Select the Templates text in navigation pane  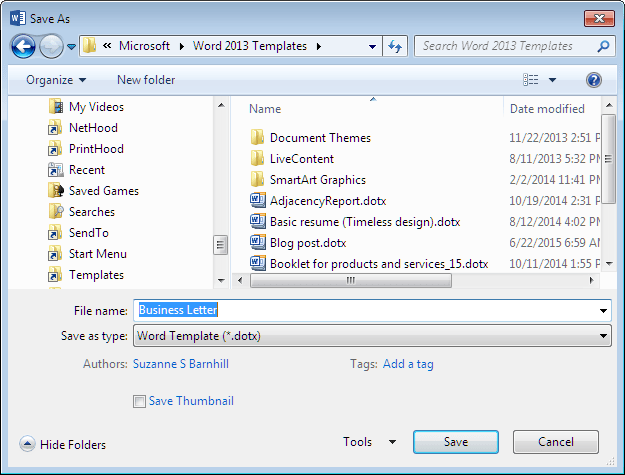coord(96,275)
